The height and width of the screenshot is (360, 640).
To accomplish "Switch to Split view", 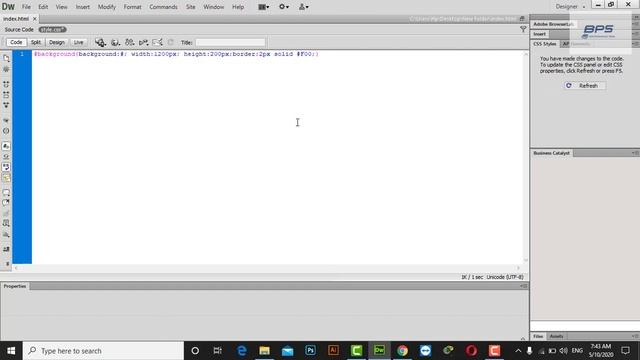I will pos(36,42).
